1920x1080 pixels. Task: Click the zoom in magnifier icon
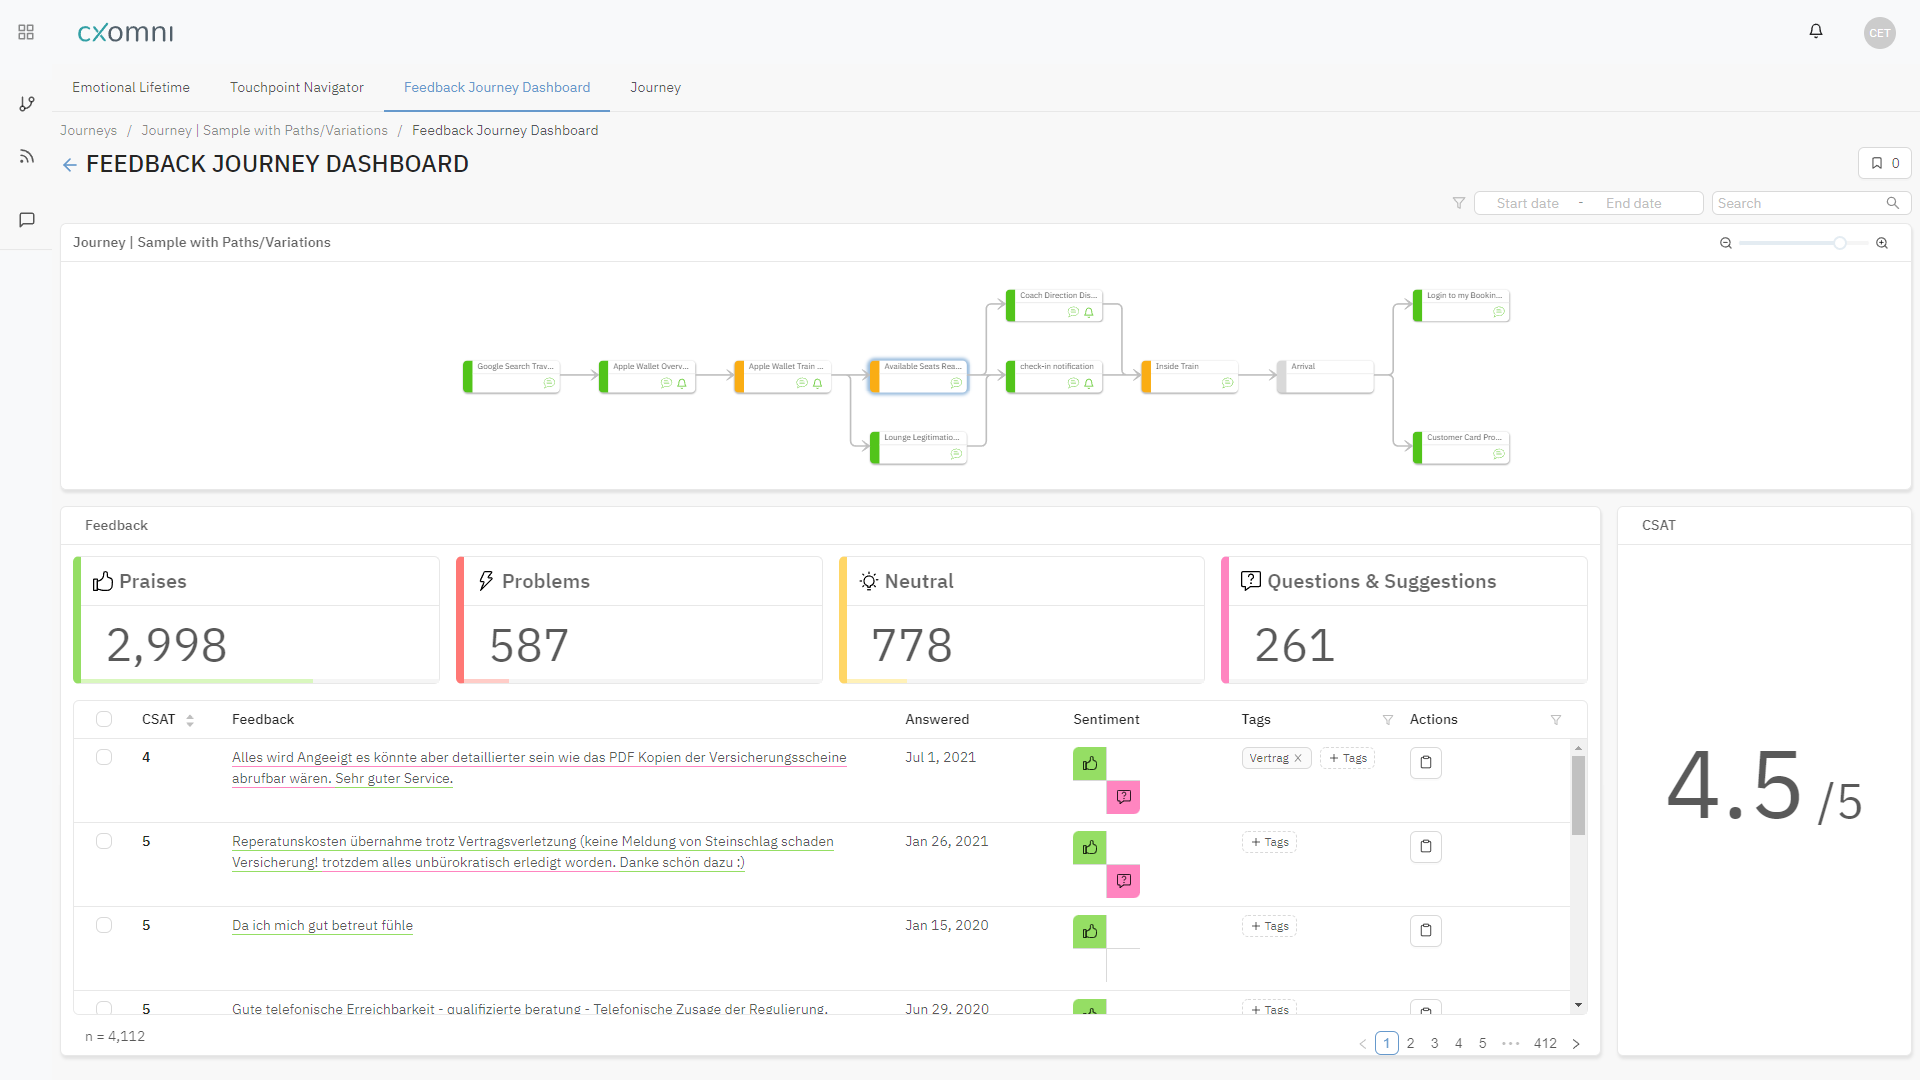tap(1882, 243)
